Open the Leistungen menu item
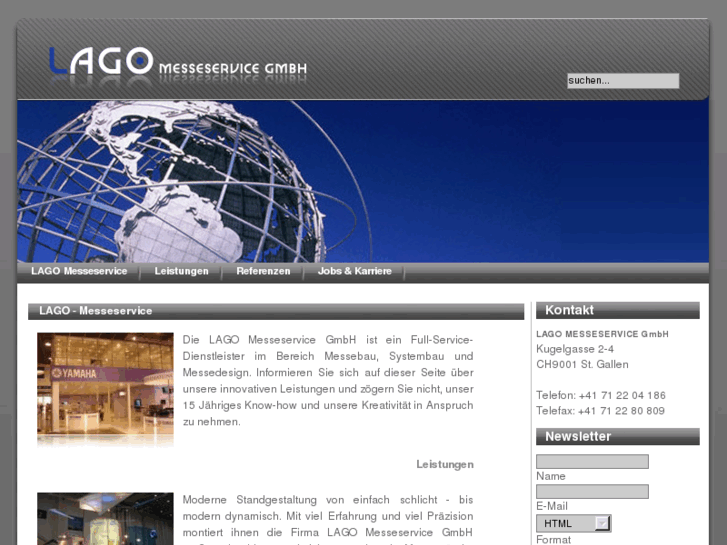 [181, 271]
